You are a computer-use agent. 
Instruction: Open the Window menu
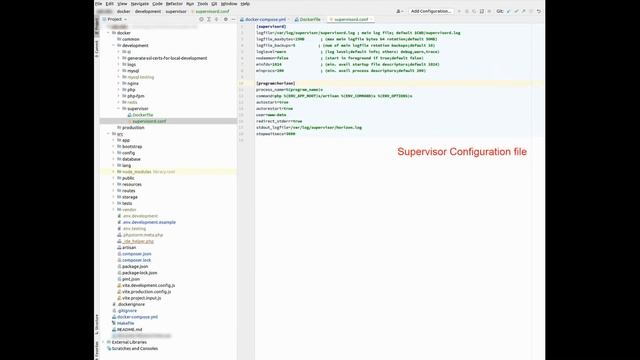229,4
